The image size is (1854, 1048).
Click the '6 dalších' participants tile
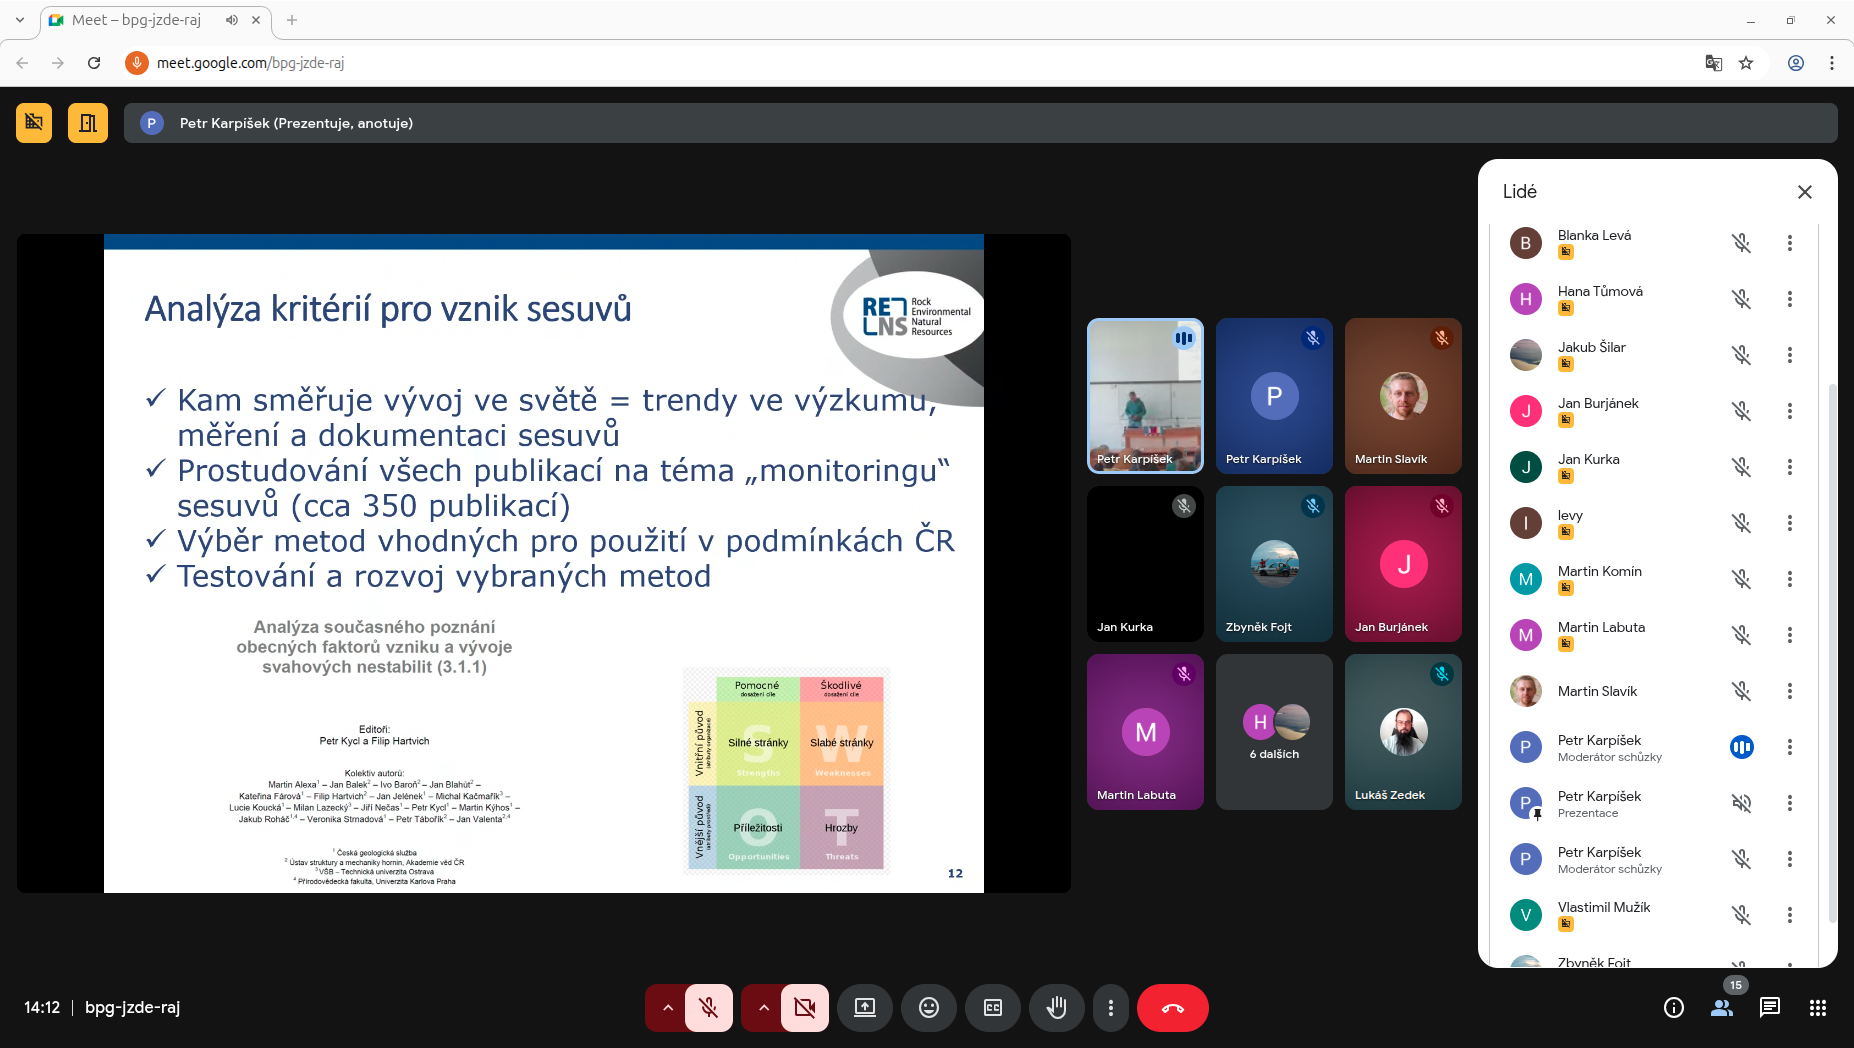coord(1274,732)
